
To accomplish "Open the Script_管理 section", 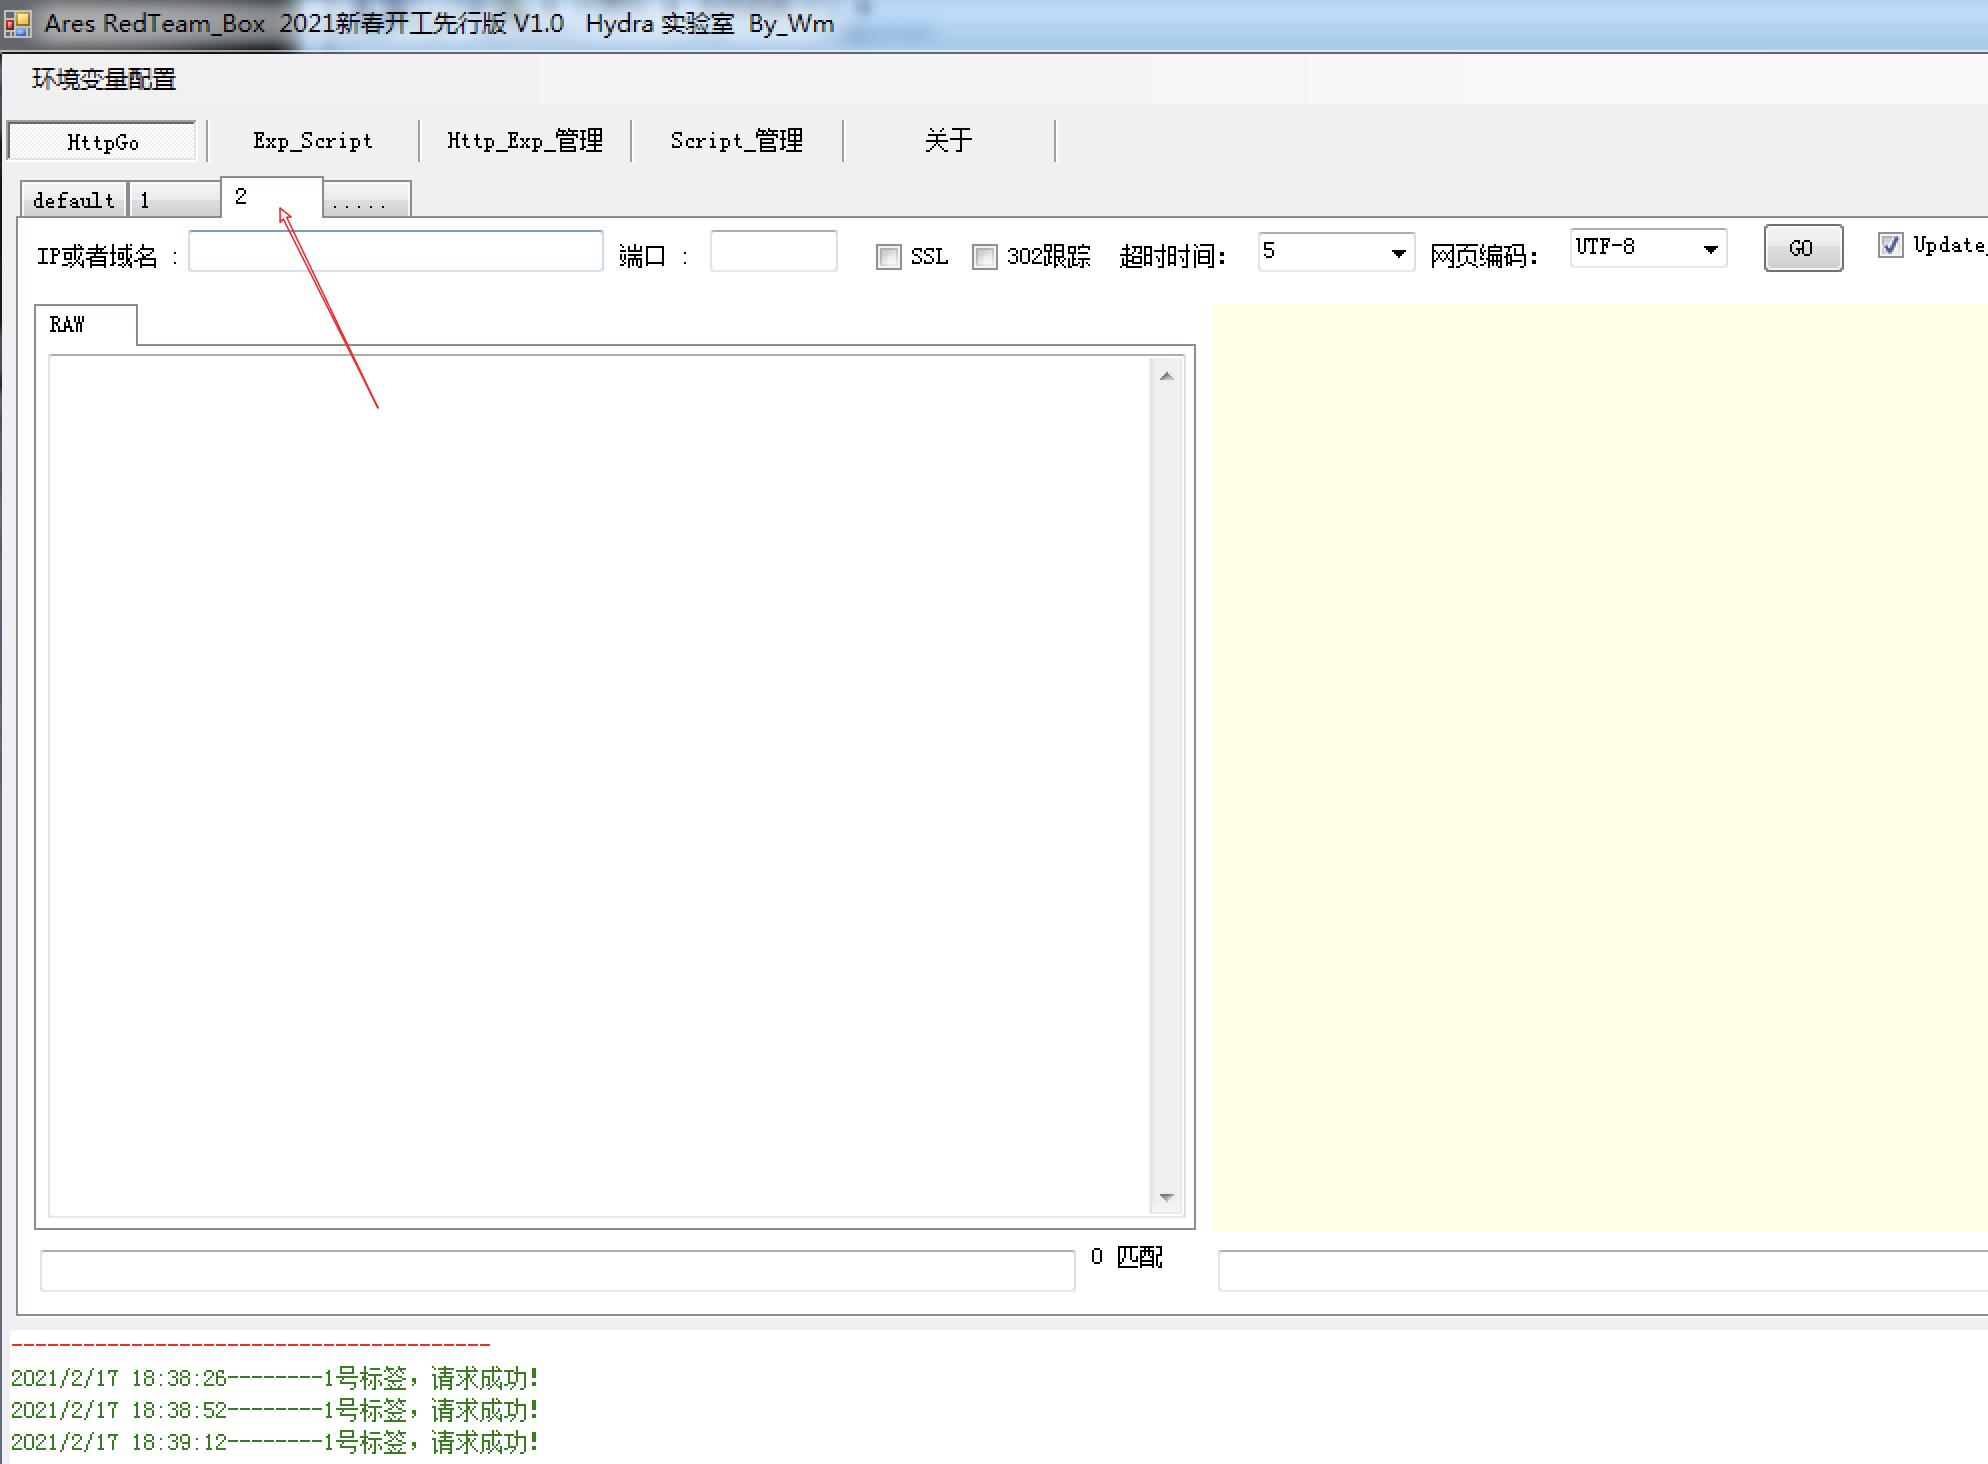I will (737, 141).
